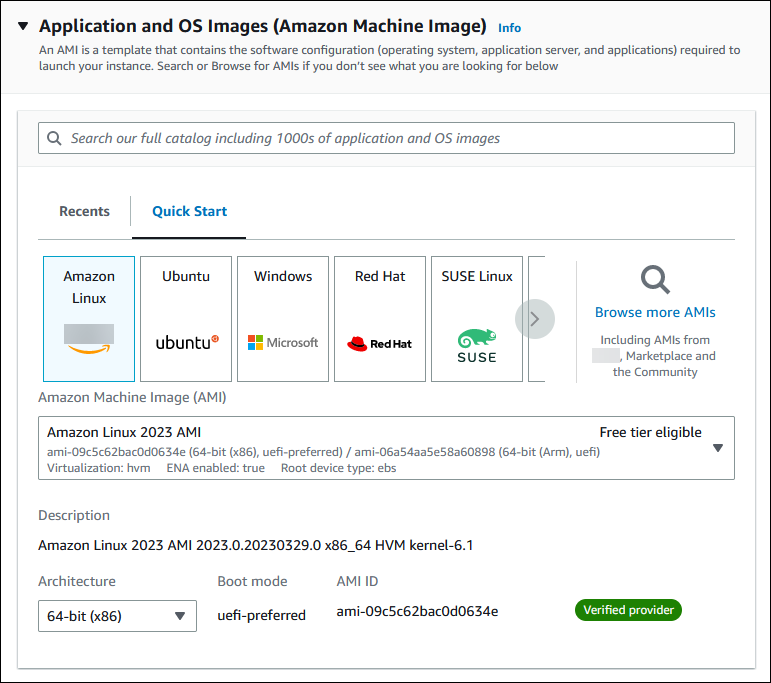
Task: Select the Windows Microsoft image option
Action: click(283, 319)
